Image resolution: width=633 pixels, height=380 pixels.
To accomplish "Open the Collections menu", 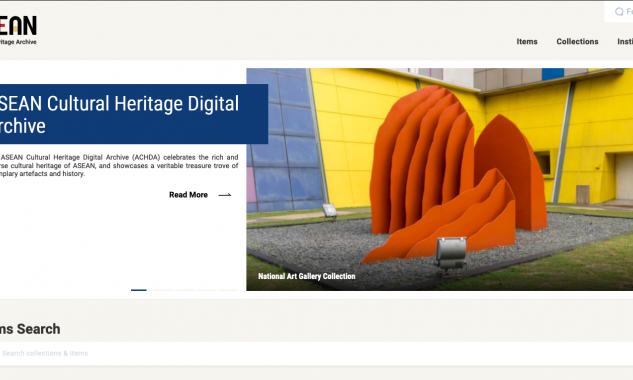I will (577, 42).
